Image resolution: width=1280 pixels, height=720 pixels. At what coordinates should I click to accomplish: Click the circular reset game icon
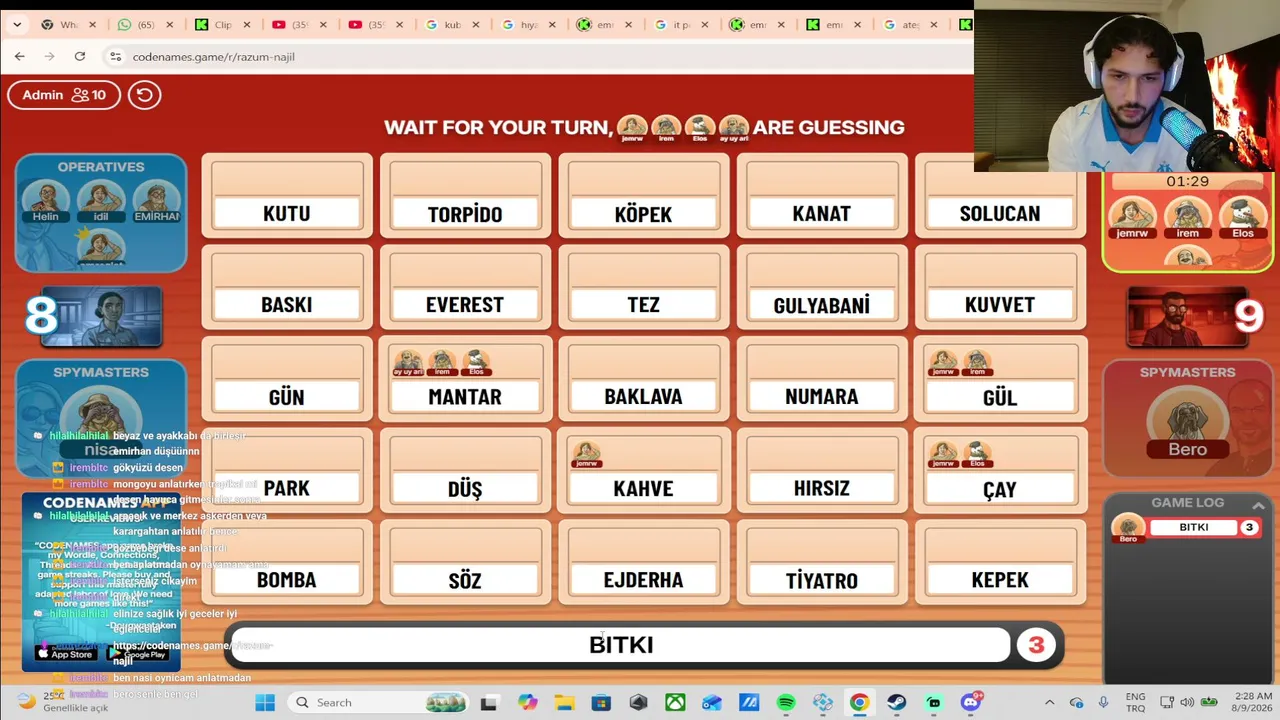(x=144, y=95)
